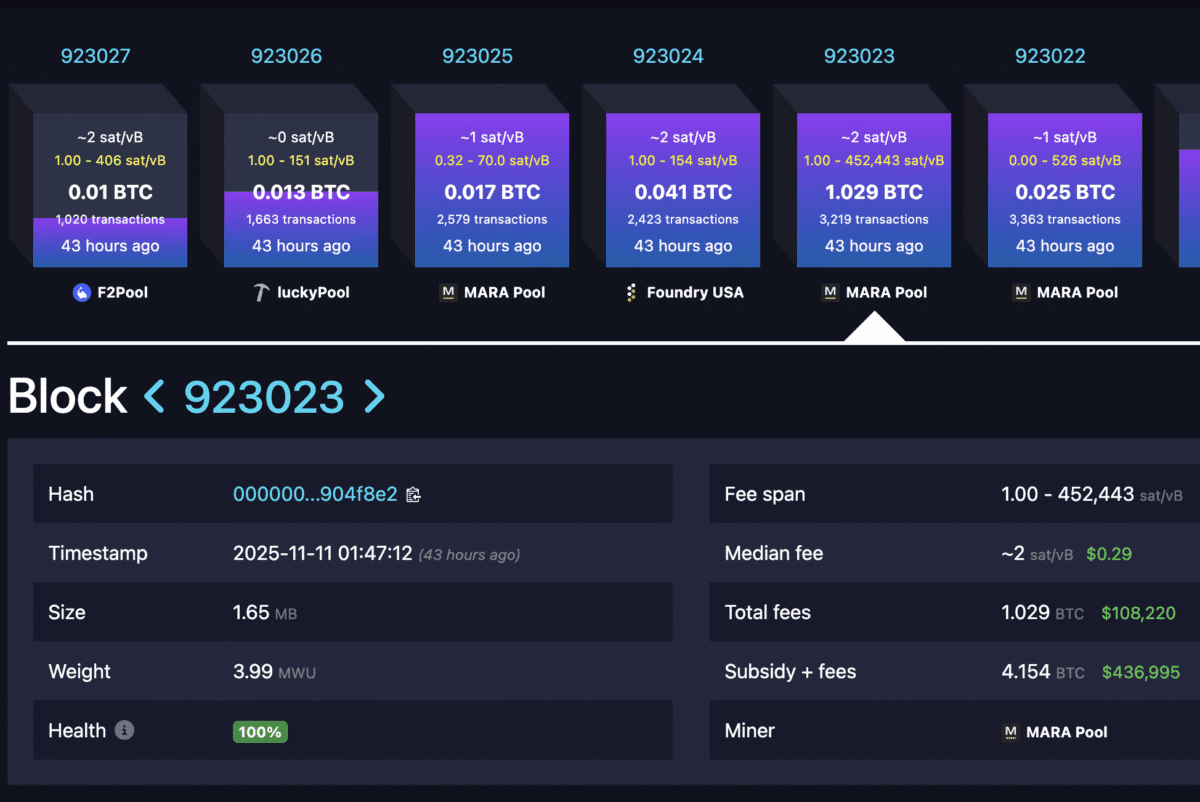Select the purple block 923024 visualization
This screenshot has width=1200, height=802.
point(683,190)
